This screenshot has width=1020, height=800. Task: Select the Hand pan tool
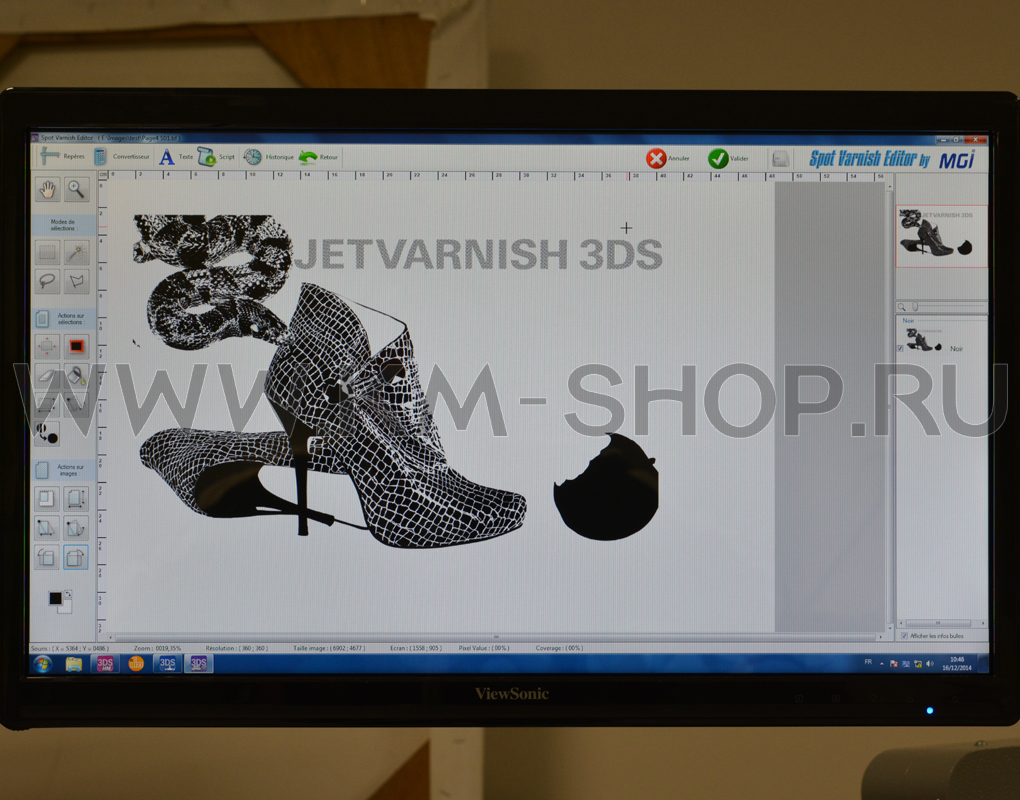point(47,189)
